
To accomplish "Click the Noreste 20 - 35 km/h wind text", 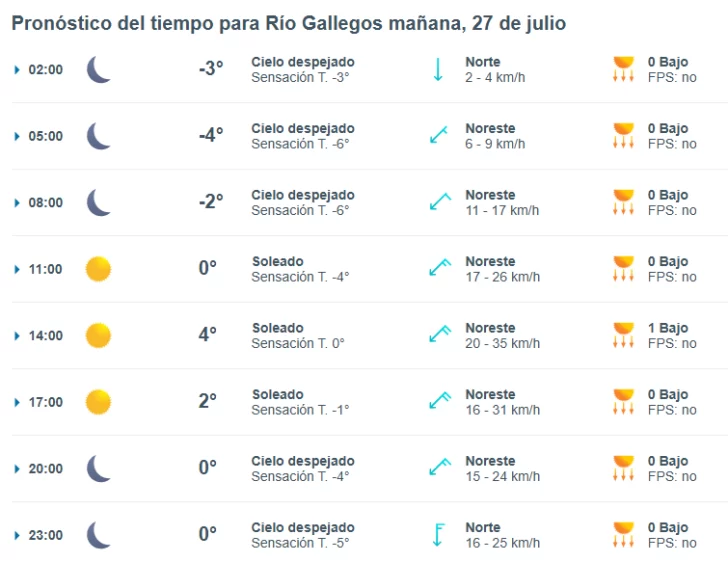I will (x=502, y=335).
